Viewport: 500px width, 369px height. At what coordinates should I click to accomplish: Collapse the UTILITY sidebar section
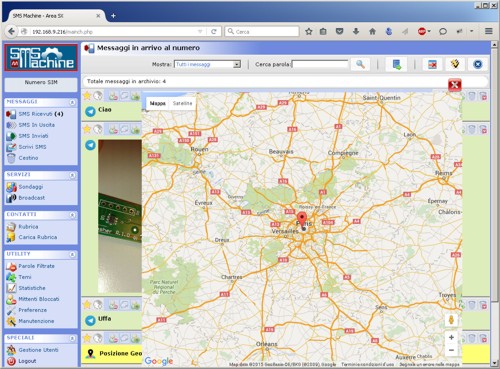click(72, 255)
